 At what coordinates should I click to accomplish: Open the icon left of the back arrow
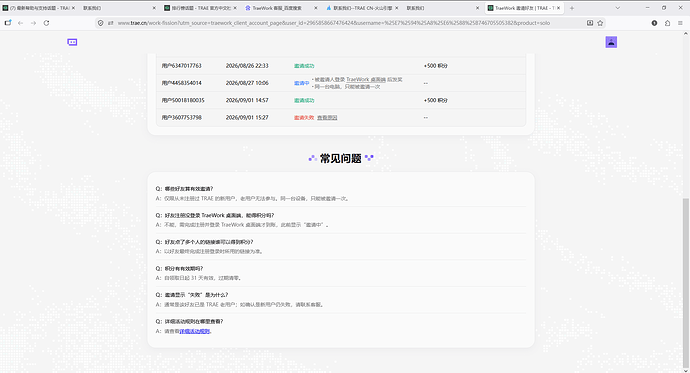(8, 23)
